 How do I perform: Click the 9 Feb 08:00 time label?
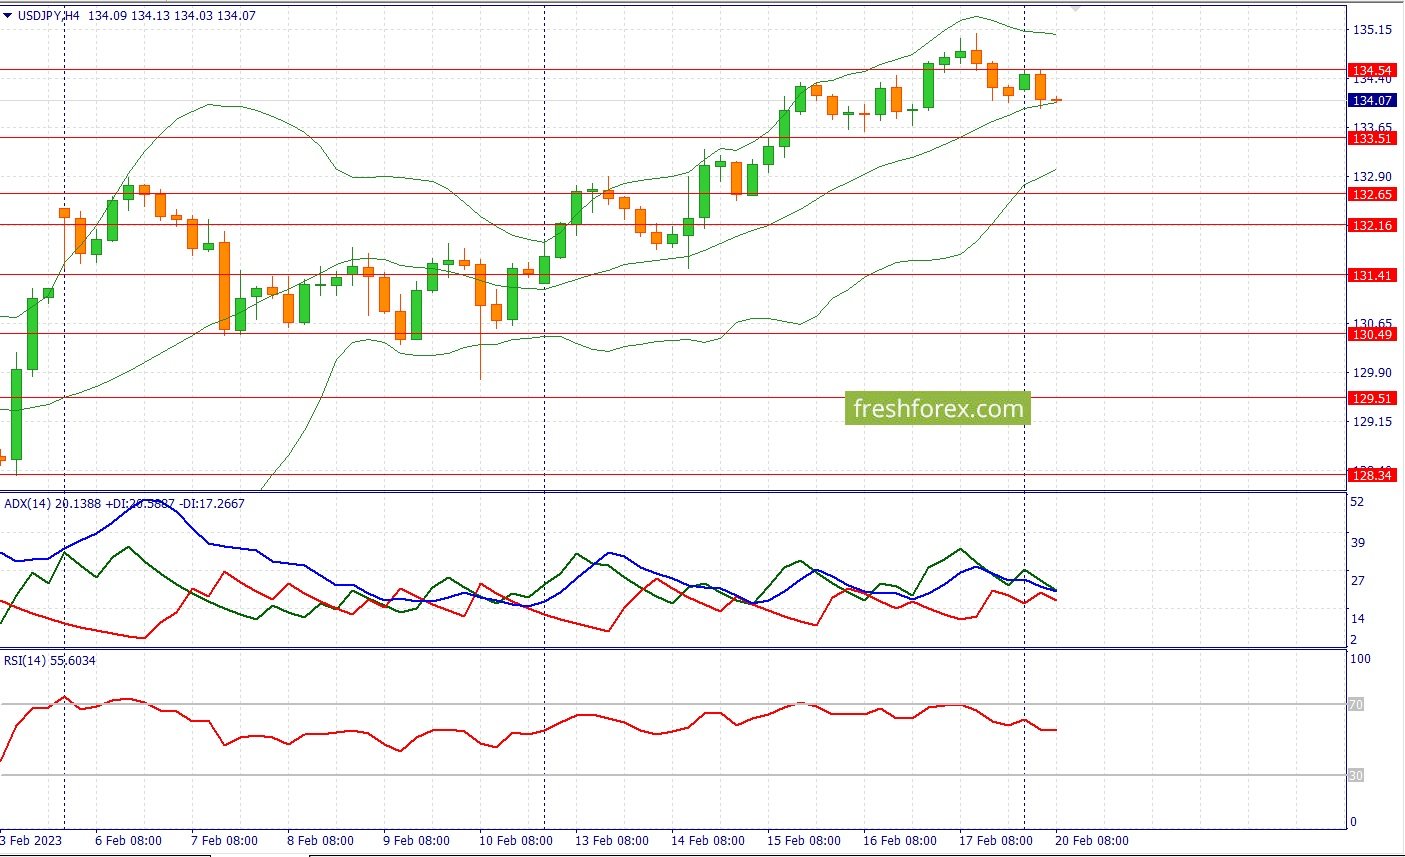[416, 841]
